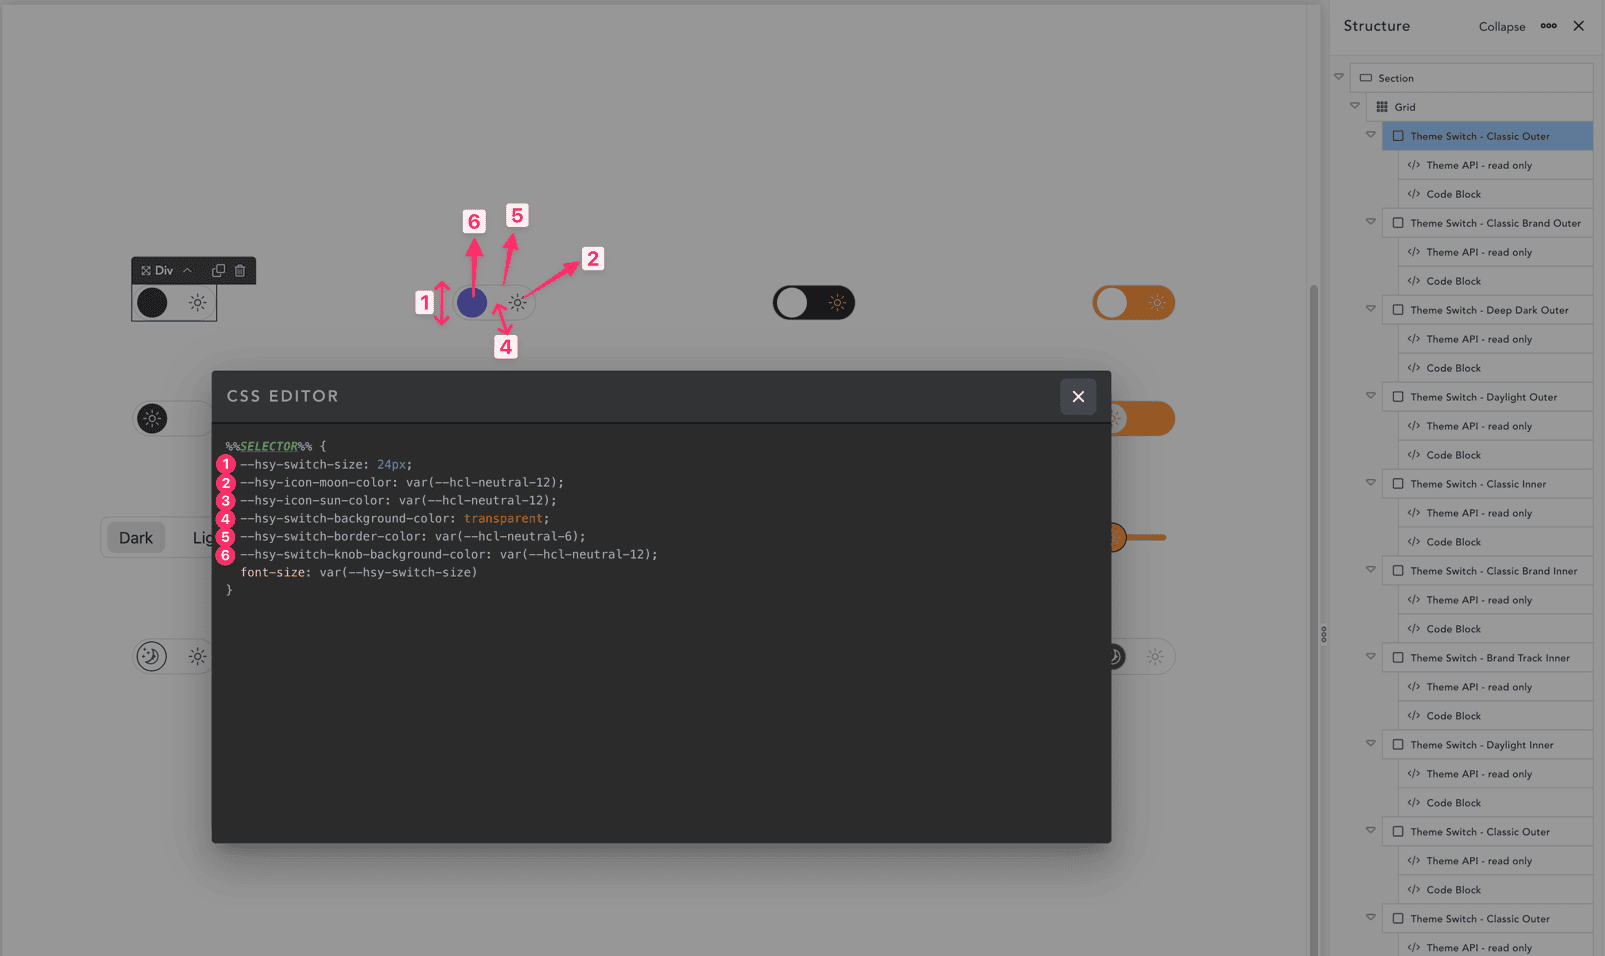Open the three-dot menu in Structure header
This screenshot has height=956, width=1605.
click(1548, 26)
